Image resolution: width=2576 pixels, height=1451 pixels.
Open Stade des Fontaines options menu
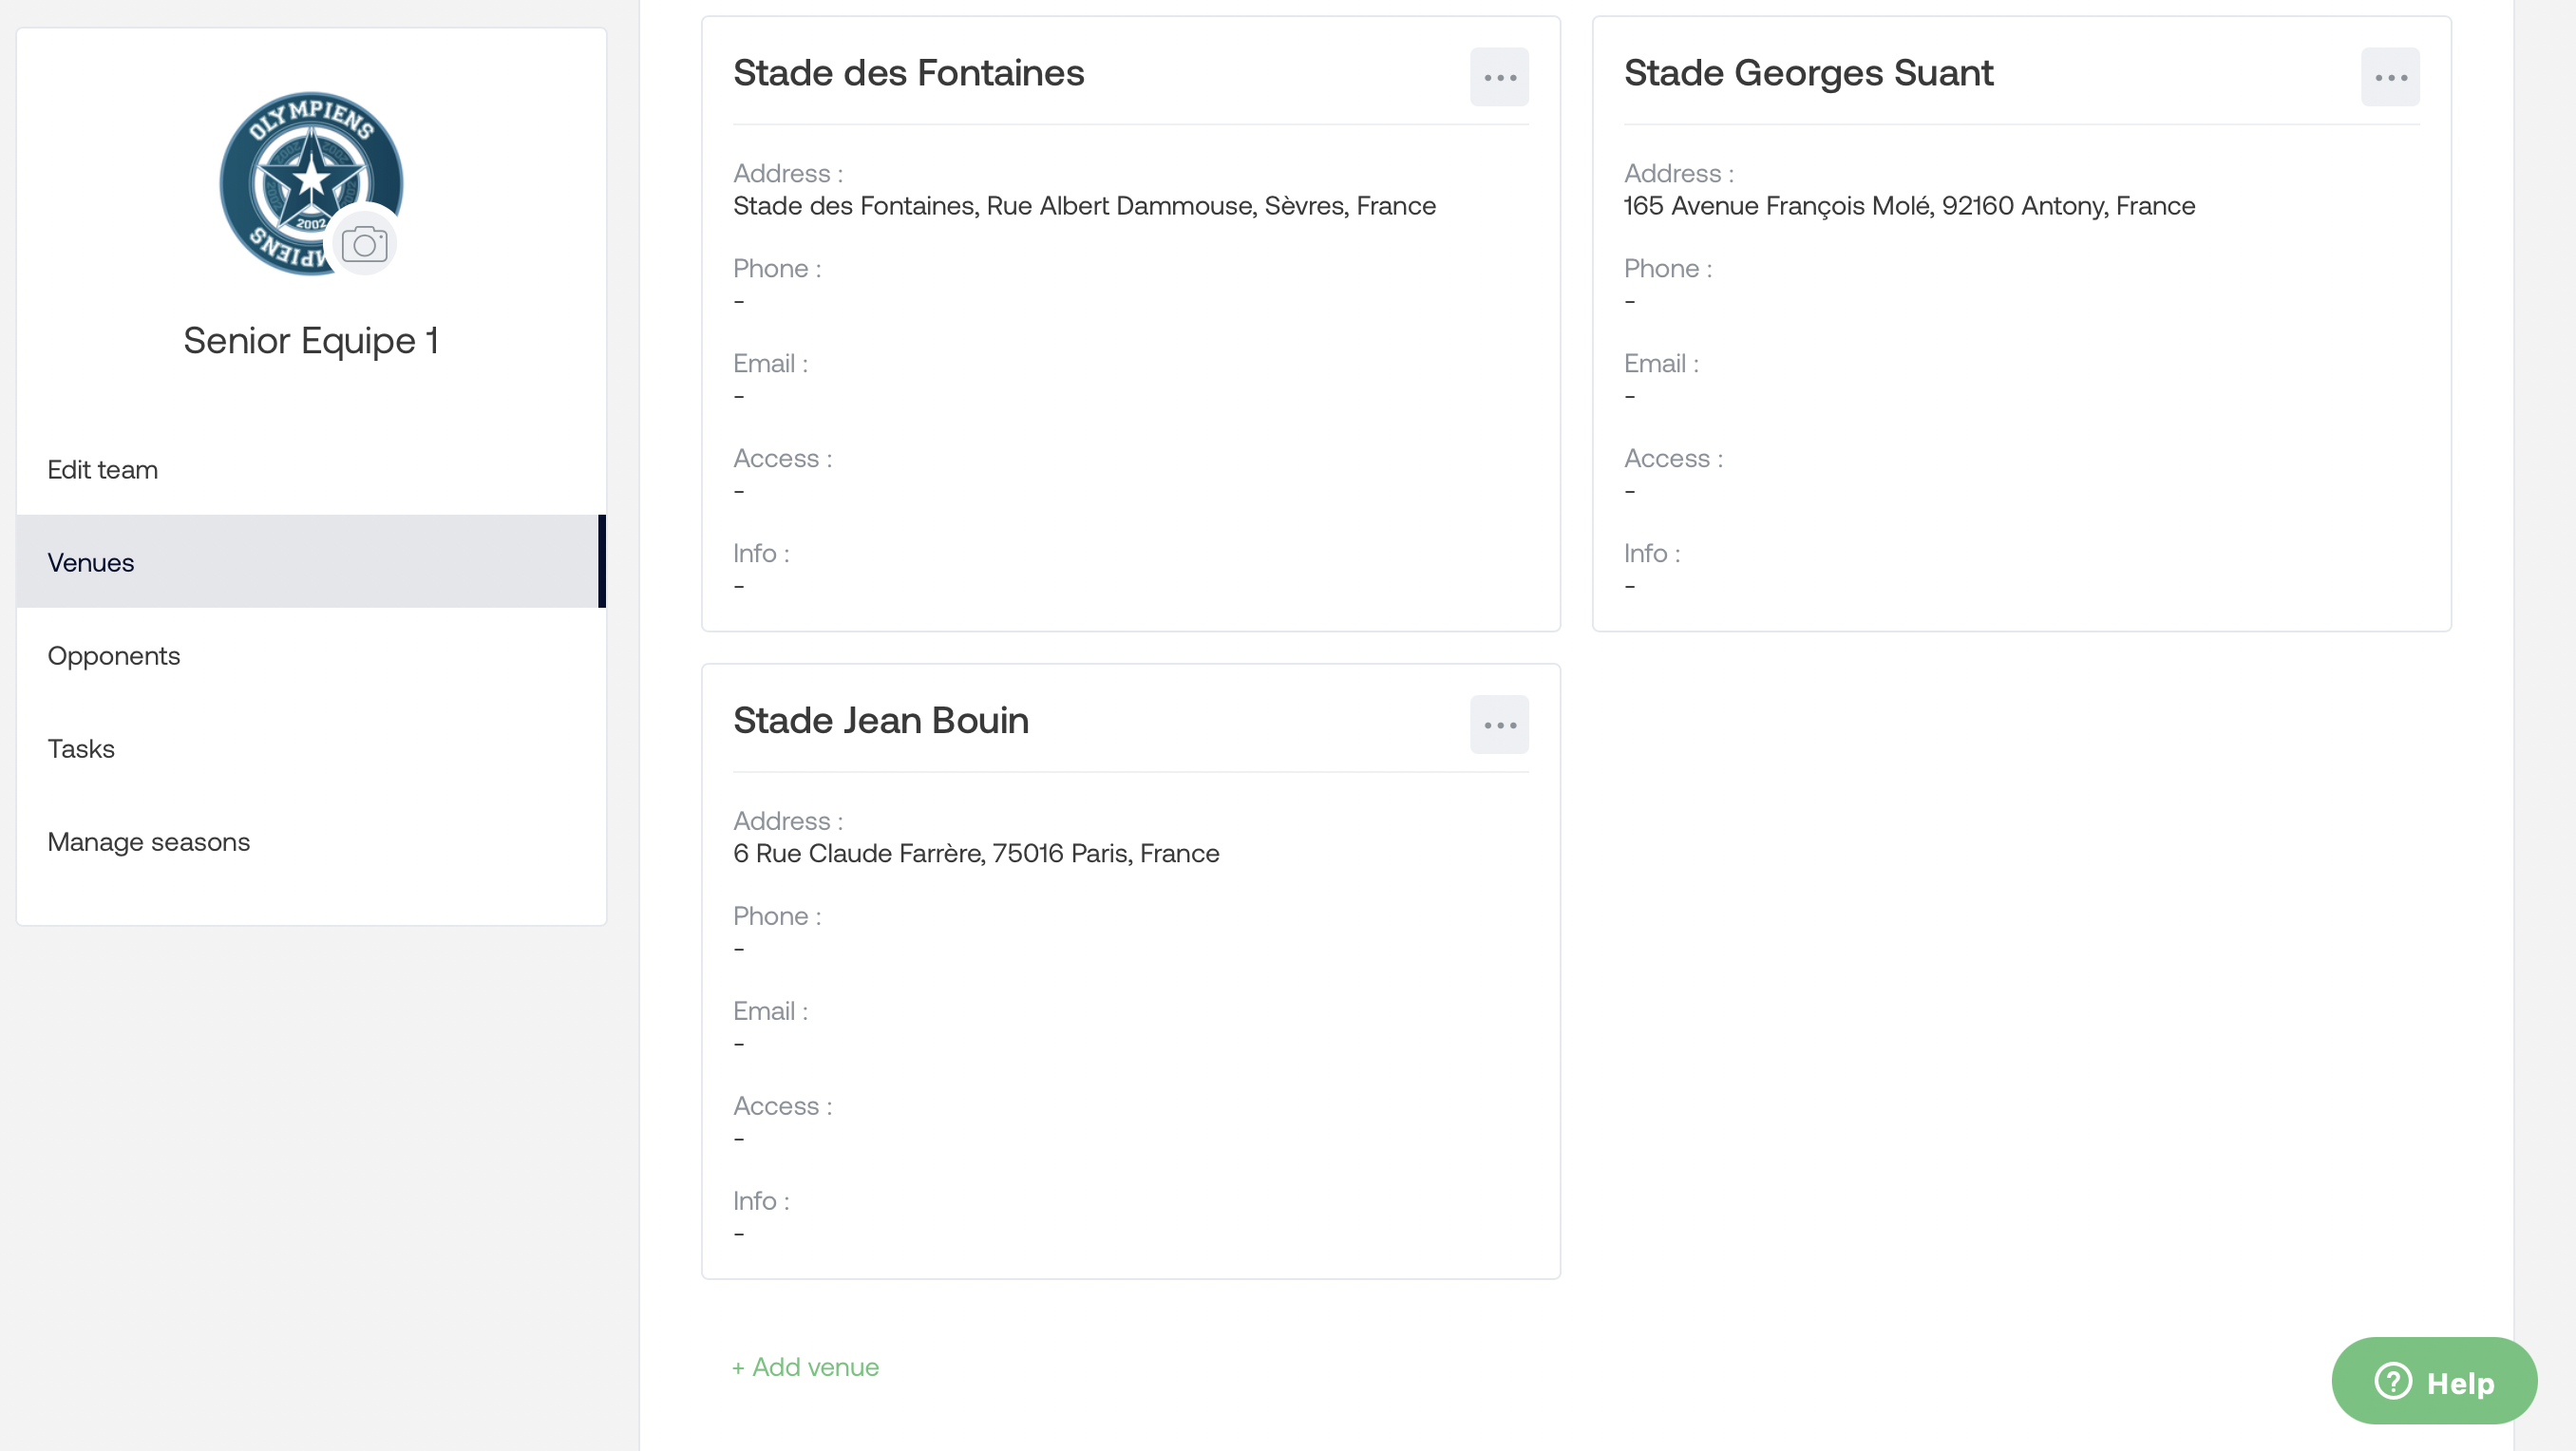click(x=1499, y=77)
